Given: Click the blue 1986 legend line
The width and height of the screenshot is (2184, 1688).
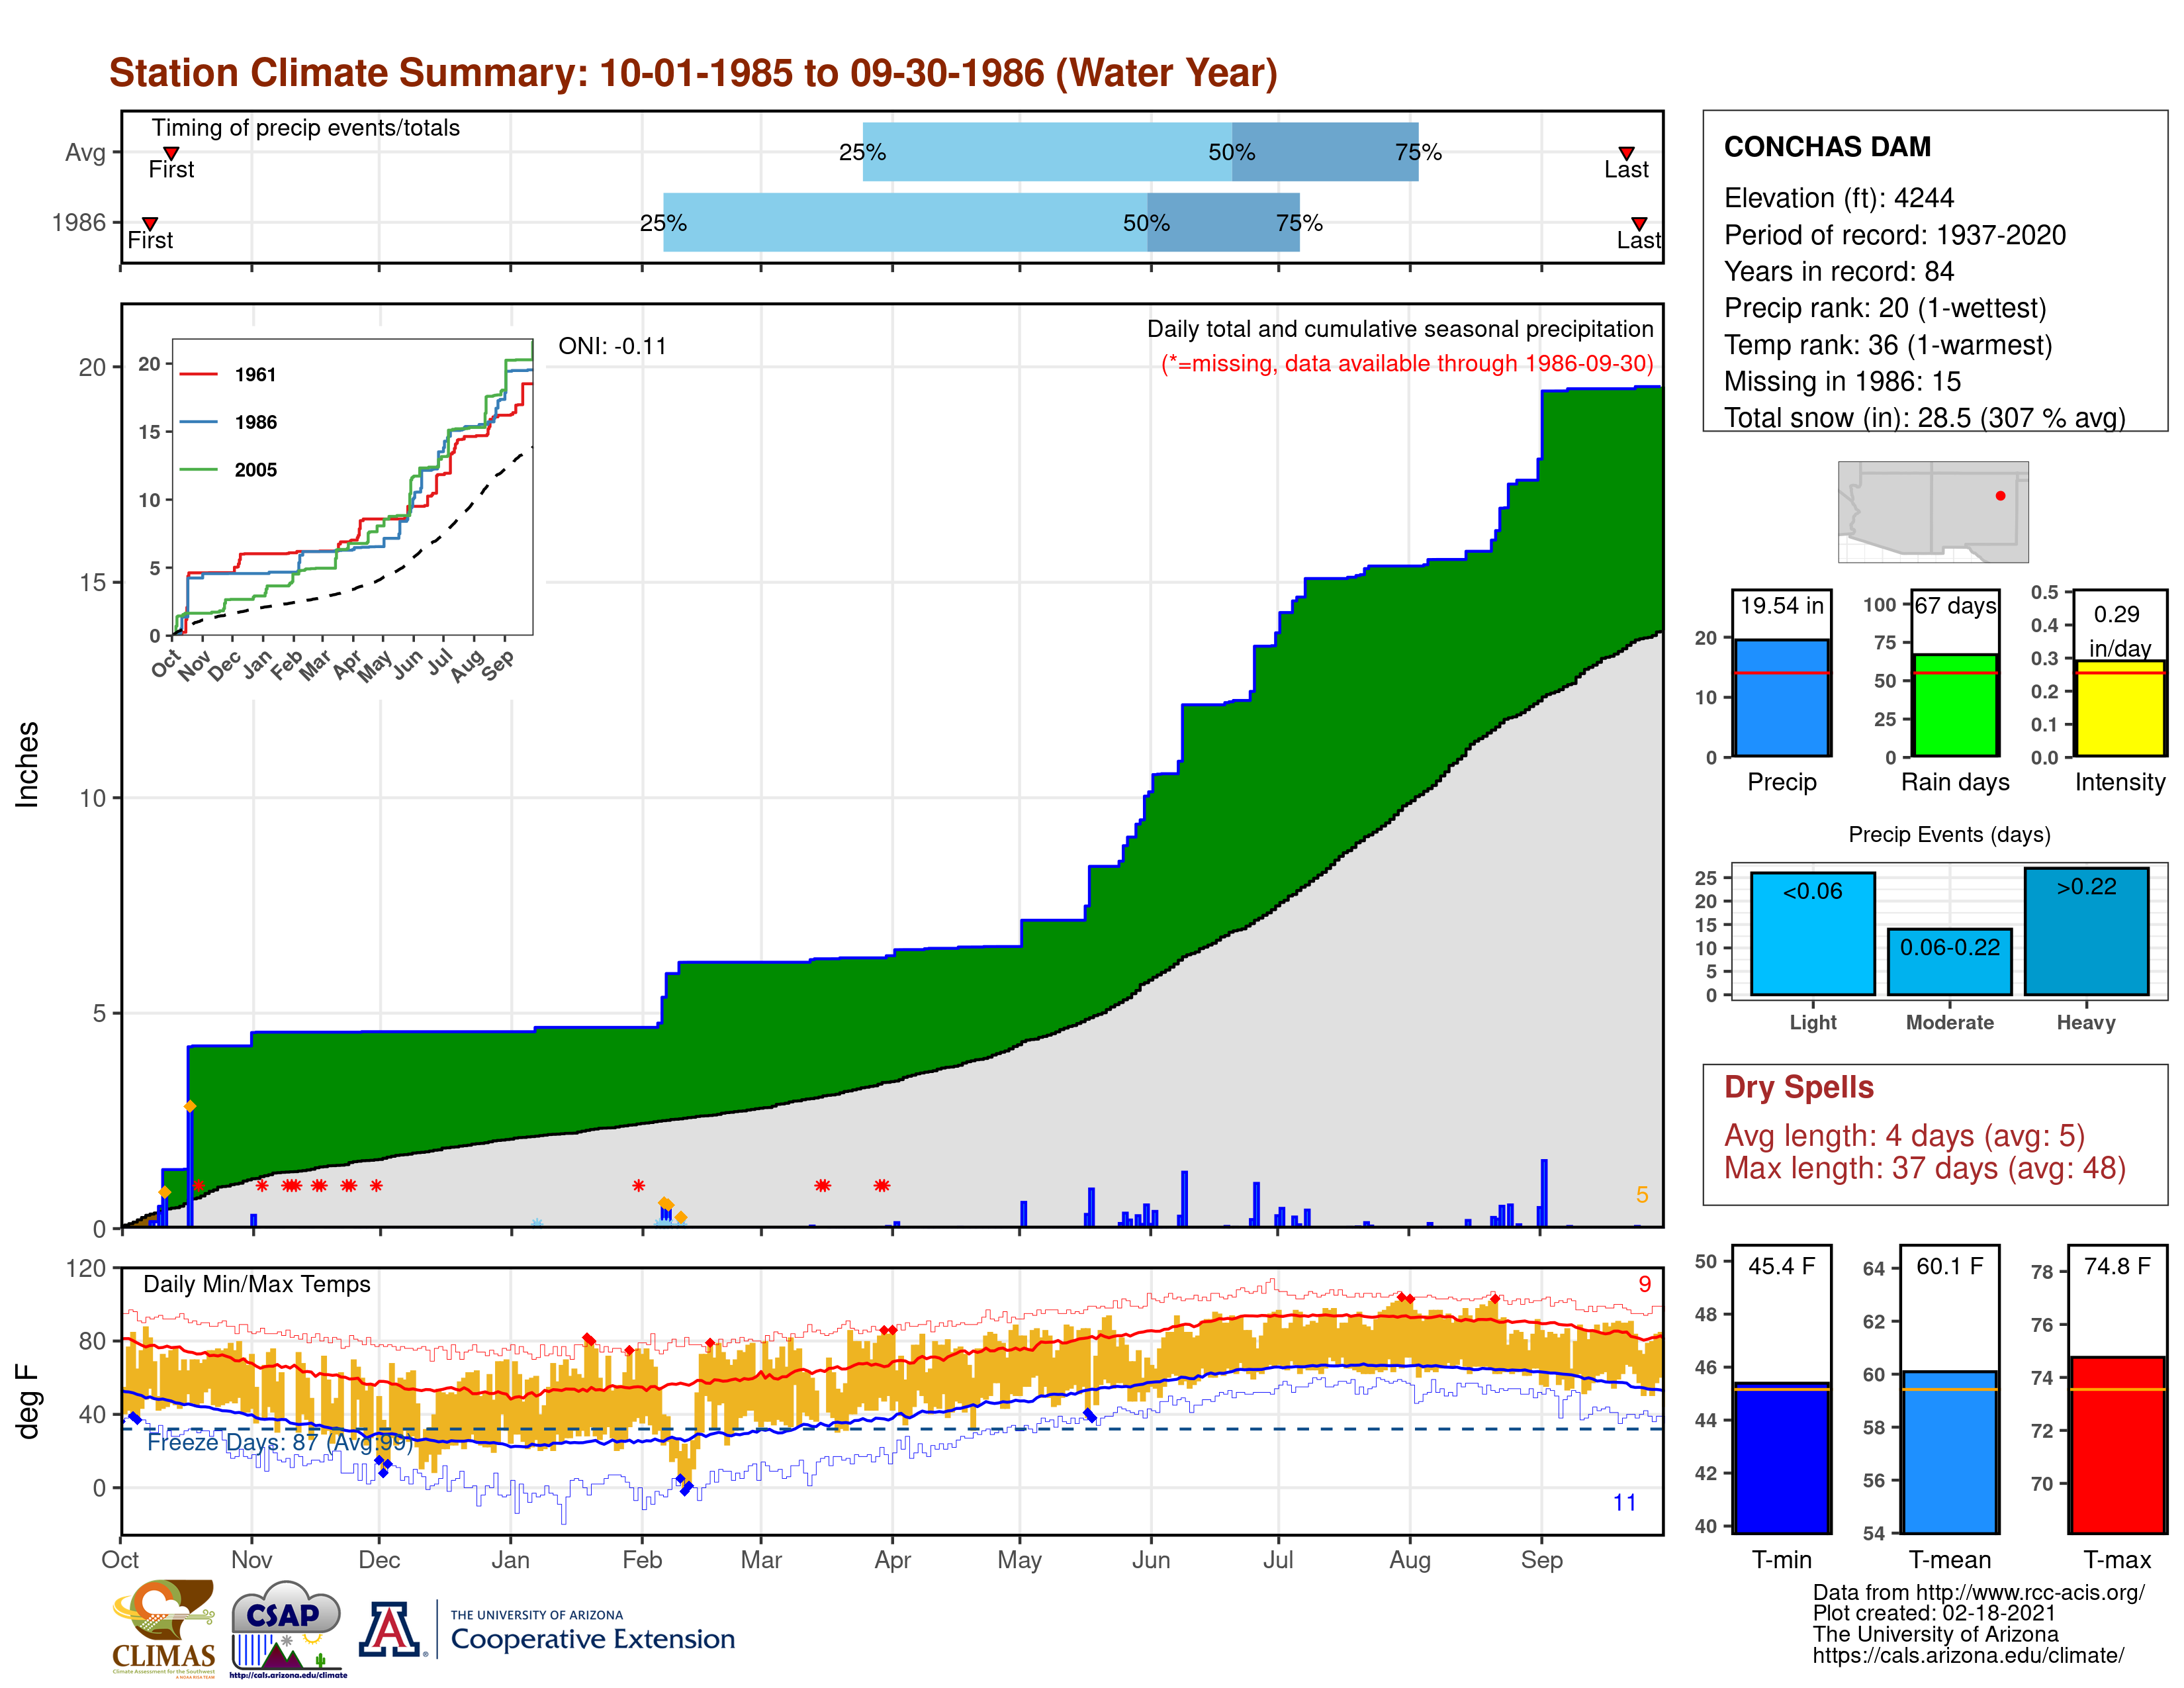Looking at the screenshot, I should (198, 422).
